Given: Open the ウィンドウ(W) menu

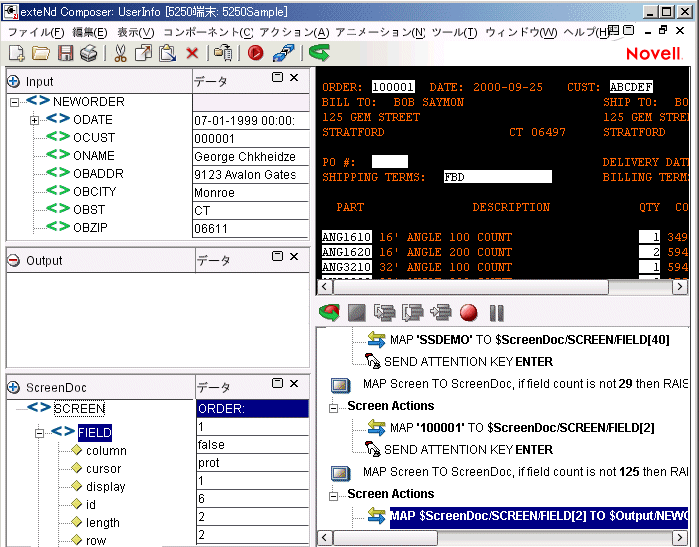Looking at the screenshot, I should pos(521,33).
